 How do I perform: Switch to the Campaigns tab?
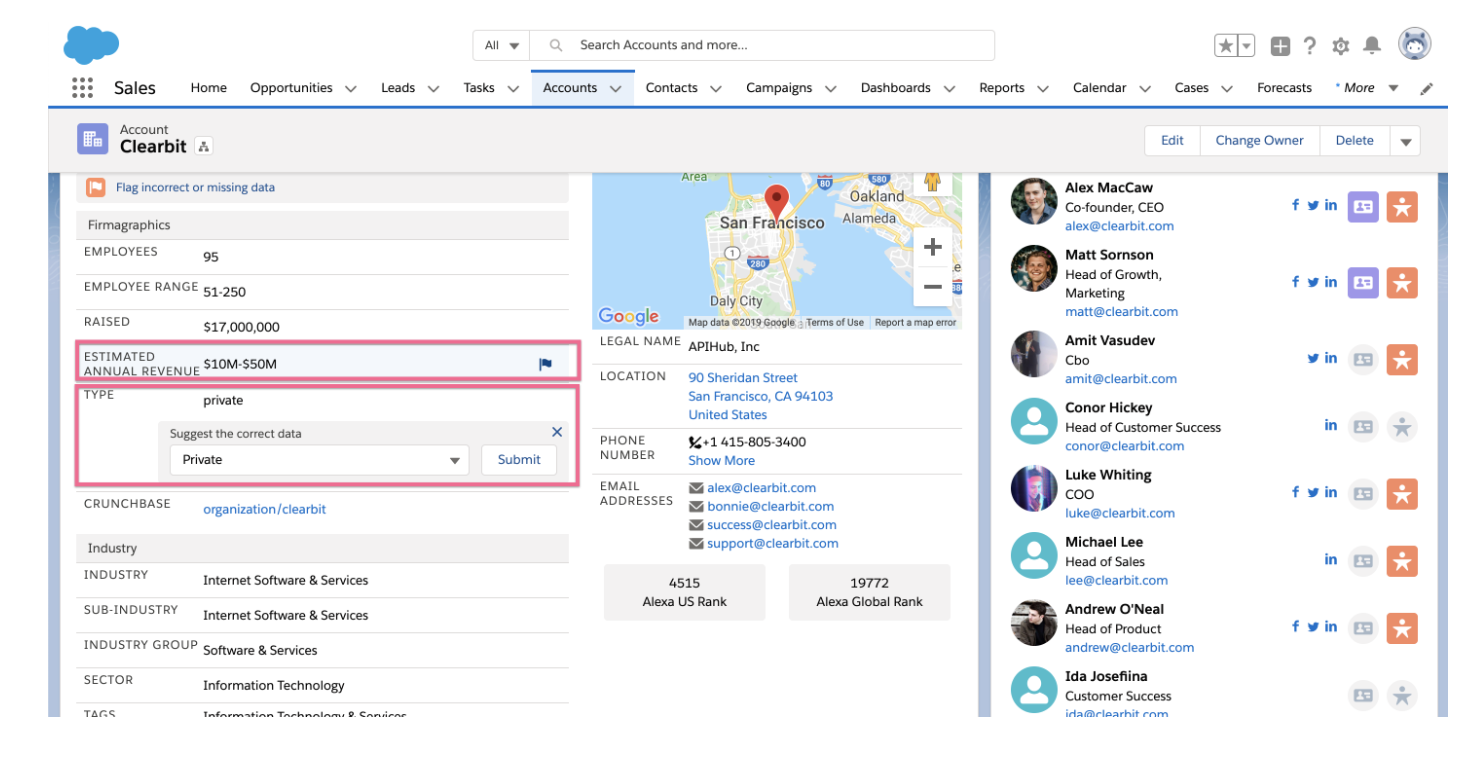779,88
